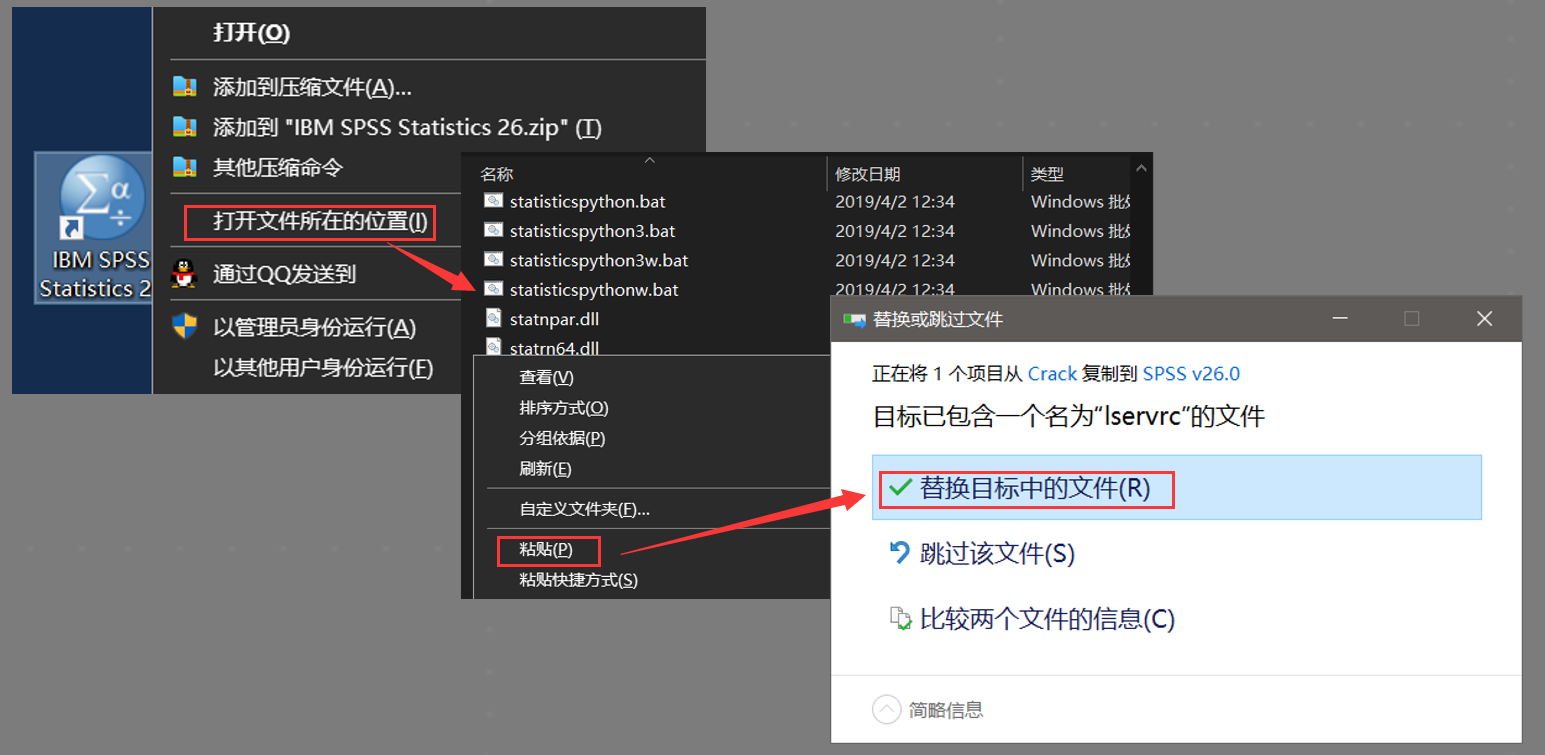Select the IBM SPSS Statistics desktop shortcut icon
The image size is (1545, 755).
pyautogui.click(x=95, y=228)
